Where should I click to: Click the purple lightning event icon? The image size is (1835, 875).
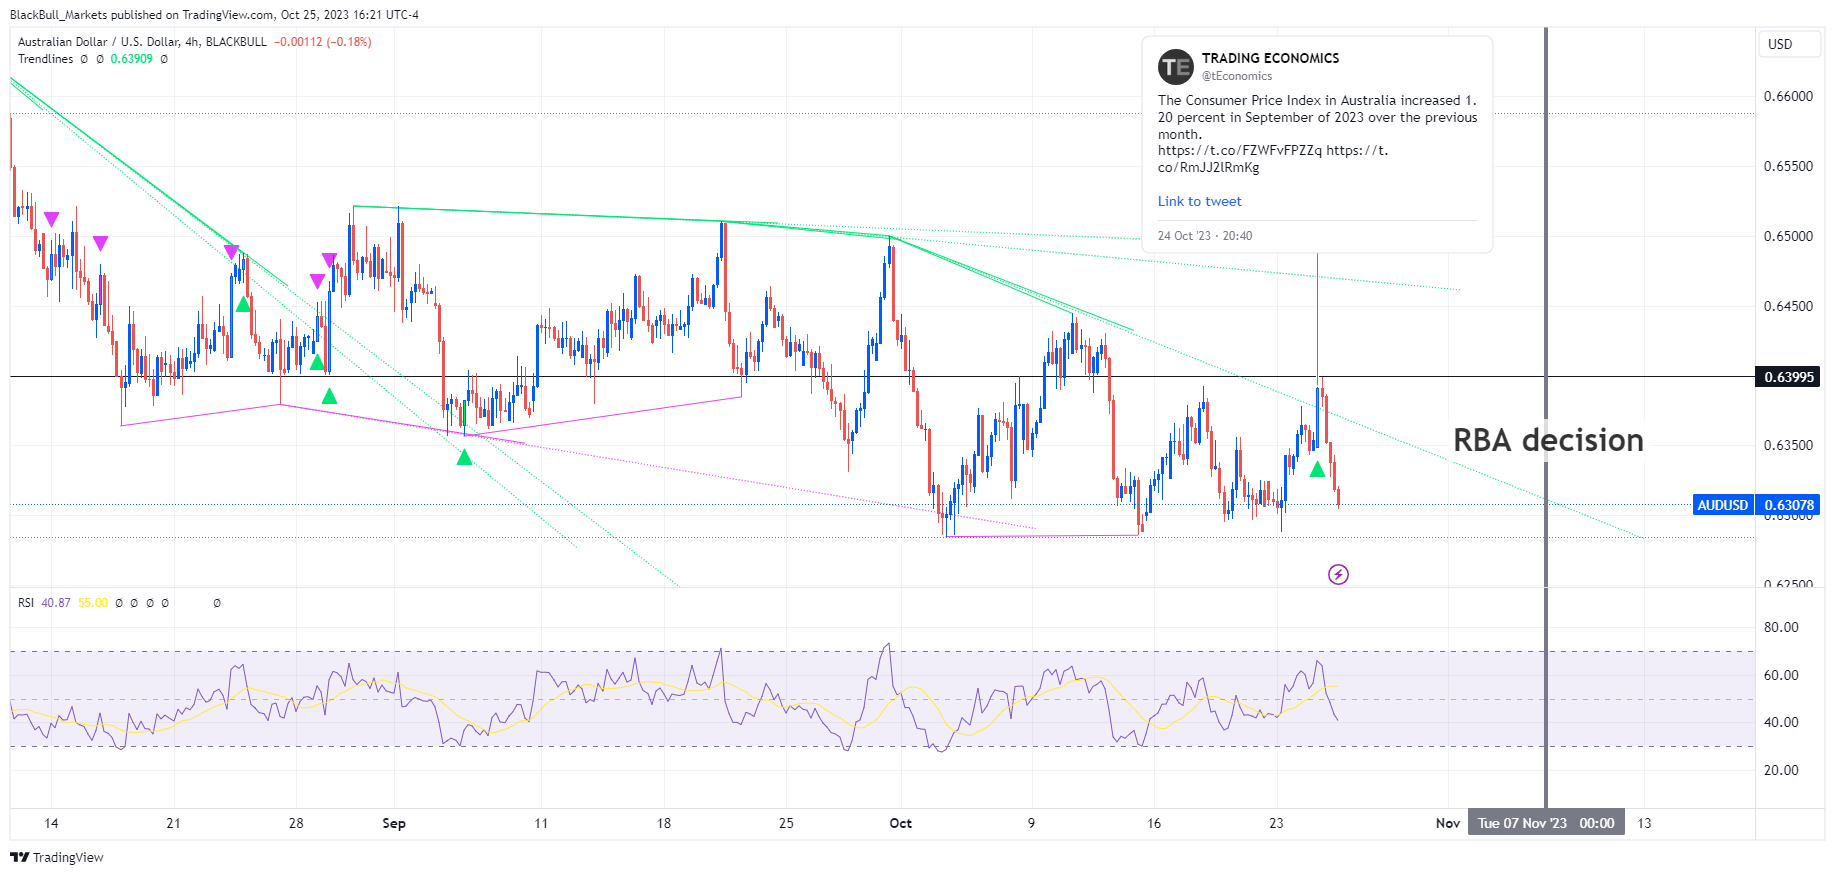(1338, 574)
